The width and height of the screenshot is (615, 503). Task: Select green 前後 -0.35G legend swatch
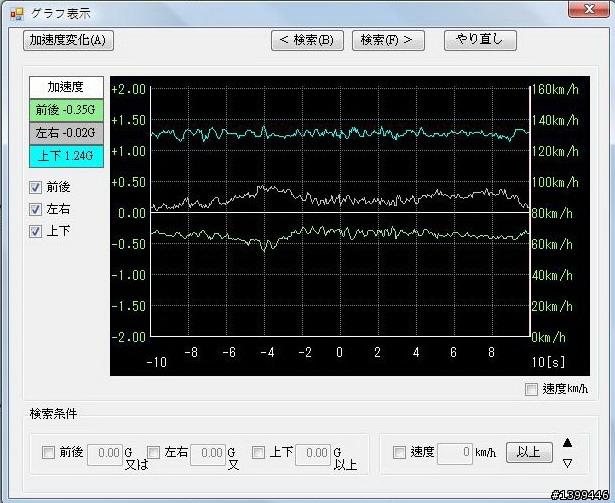point(66,110)
